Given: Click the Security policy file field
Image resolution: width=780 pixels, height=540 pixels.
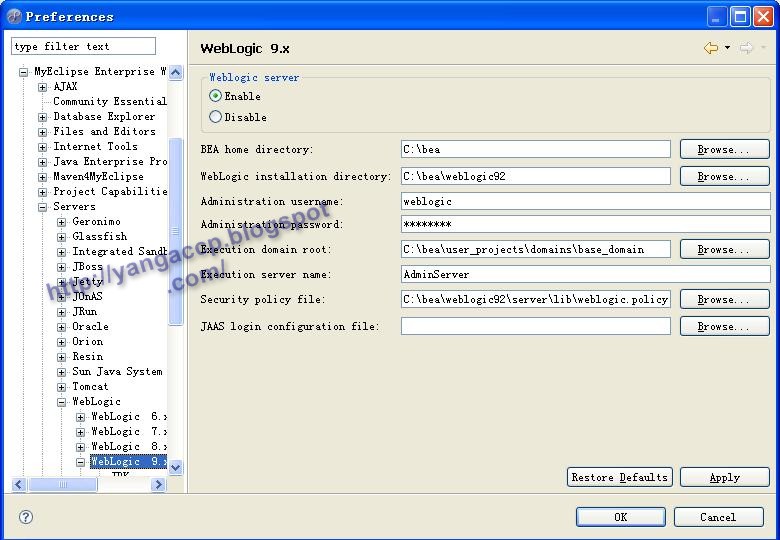Looking at the screenshot, I should point(536,299).
